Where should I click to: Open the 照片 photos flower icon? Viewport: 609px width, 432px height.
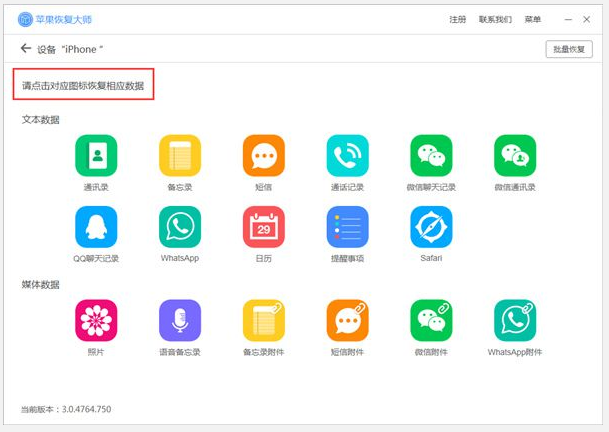click(96, 320)
